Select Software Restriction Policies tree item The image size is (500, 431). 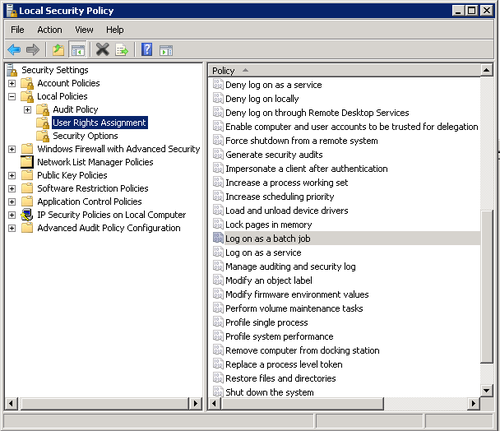[93, 189]
